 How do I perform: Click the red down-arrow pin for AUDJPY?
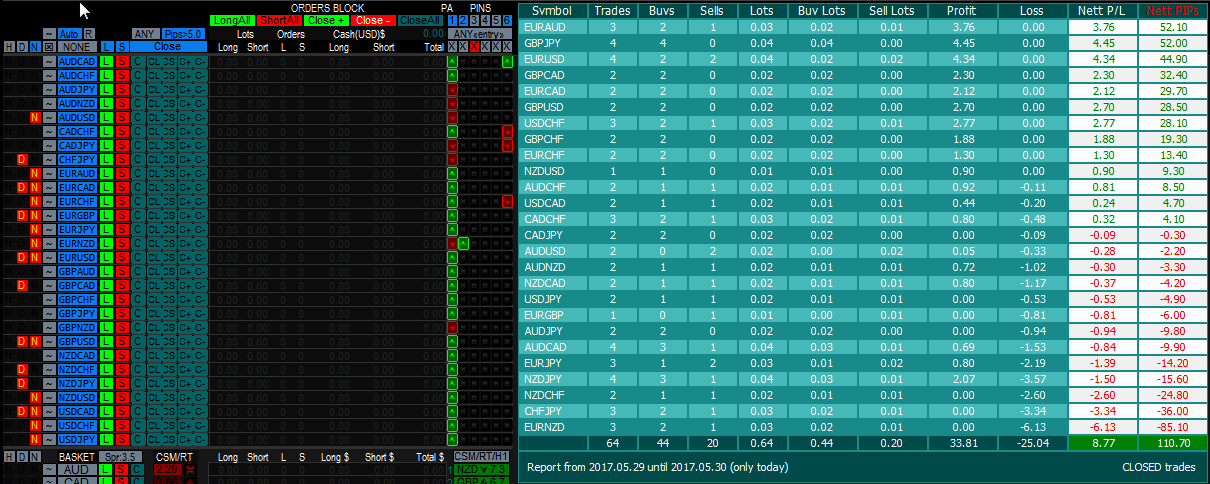453,90
